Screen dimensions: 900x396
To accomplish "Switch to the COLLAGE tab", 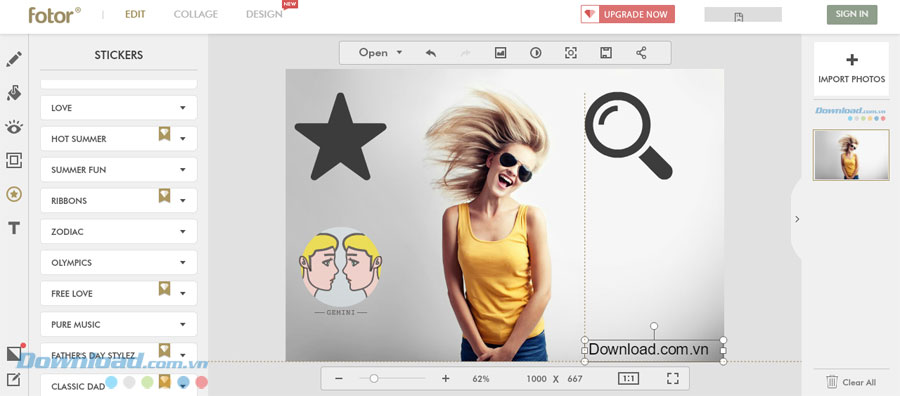I will 196,14.
